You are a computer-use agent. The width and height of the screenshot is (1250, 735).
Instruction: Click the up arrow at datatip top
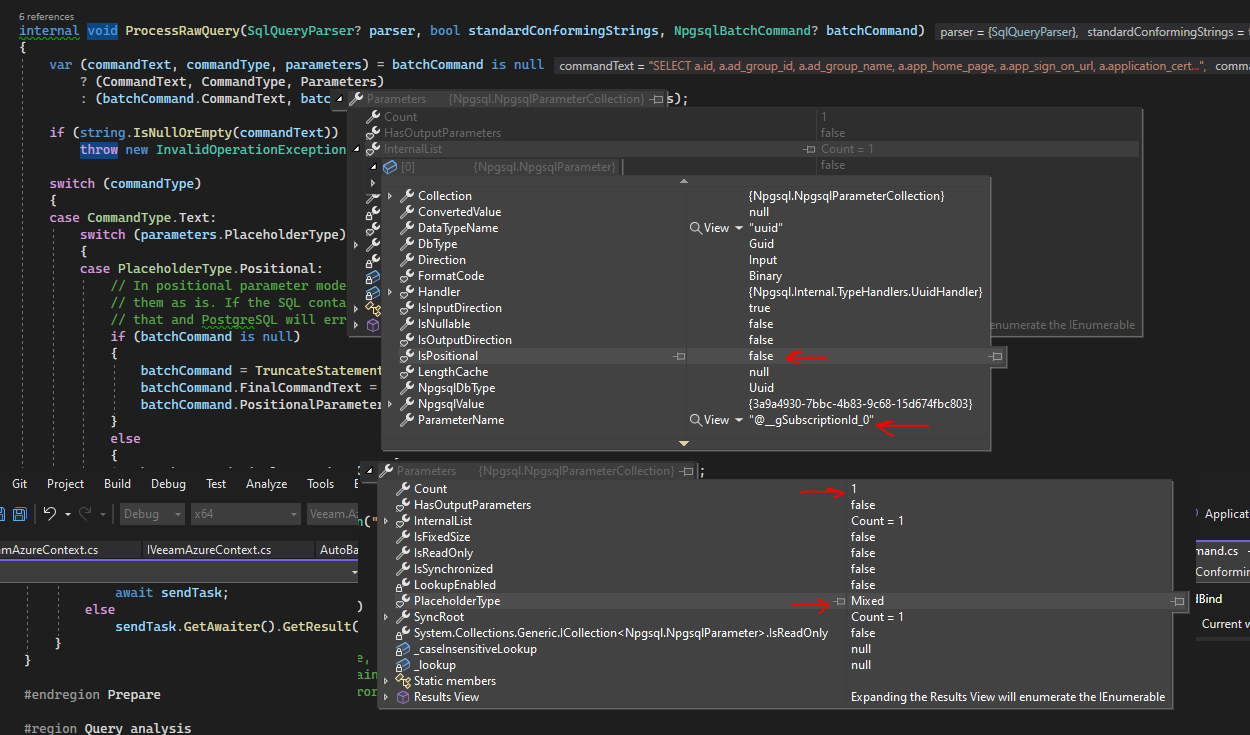[x=684, y=182]
